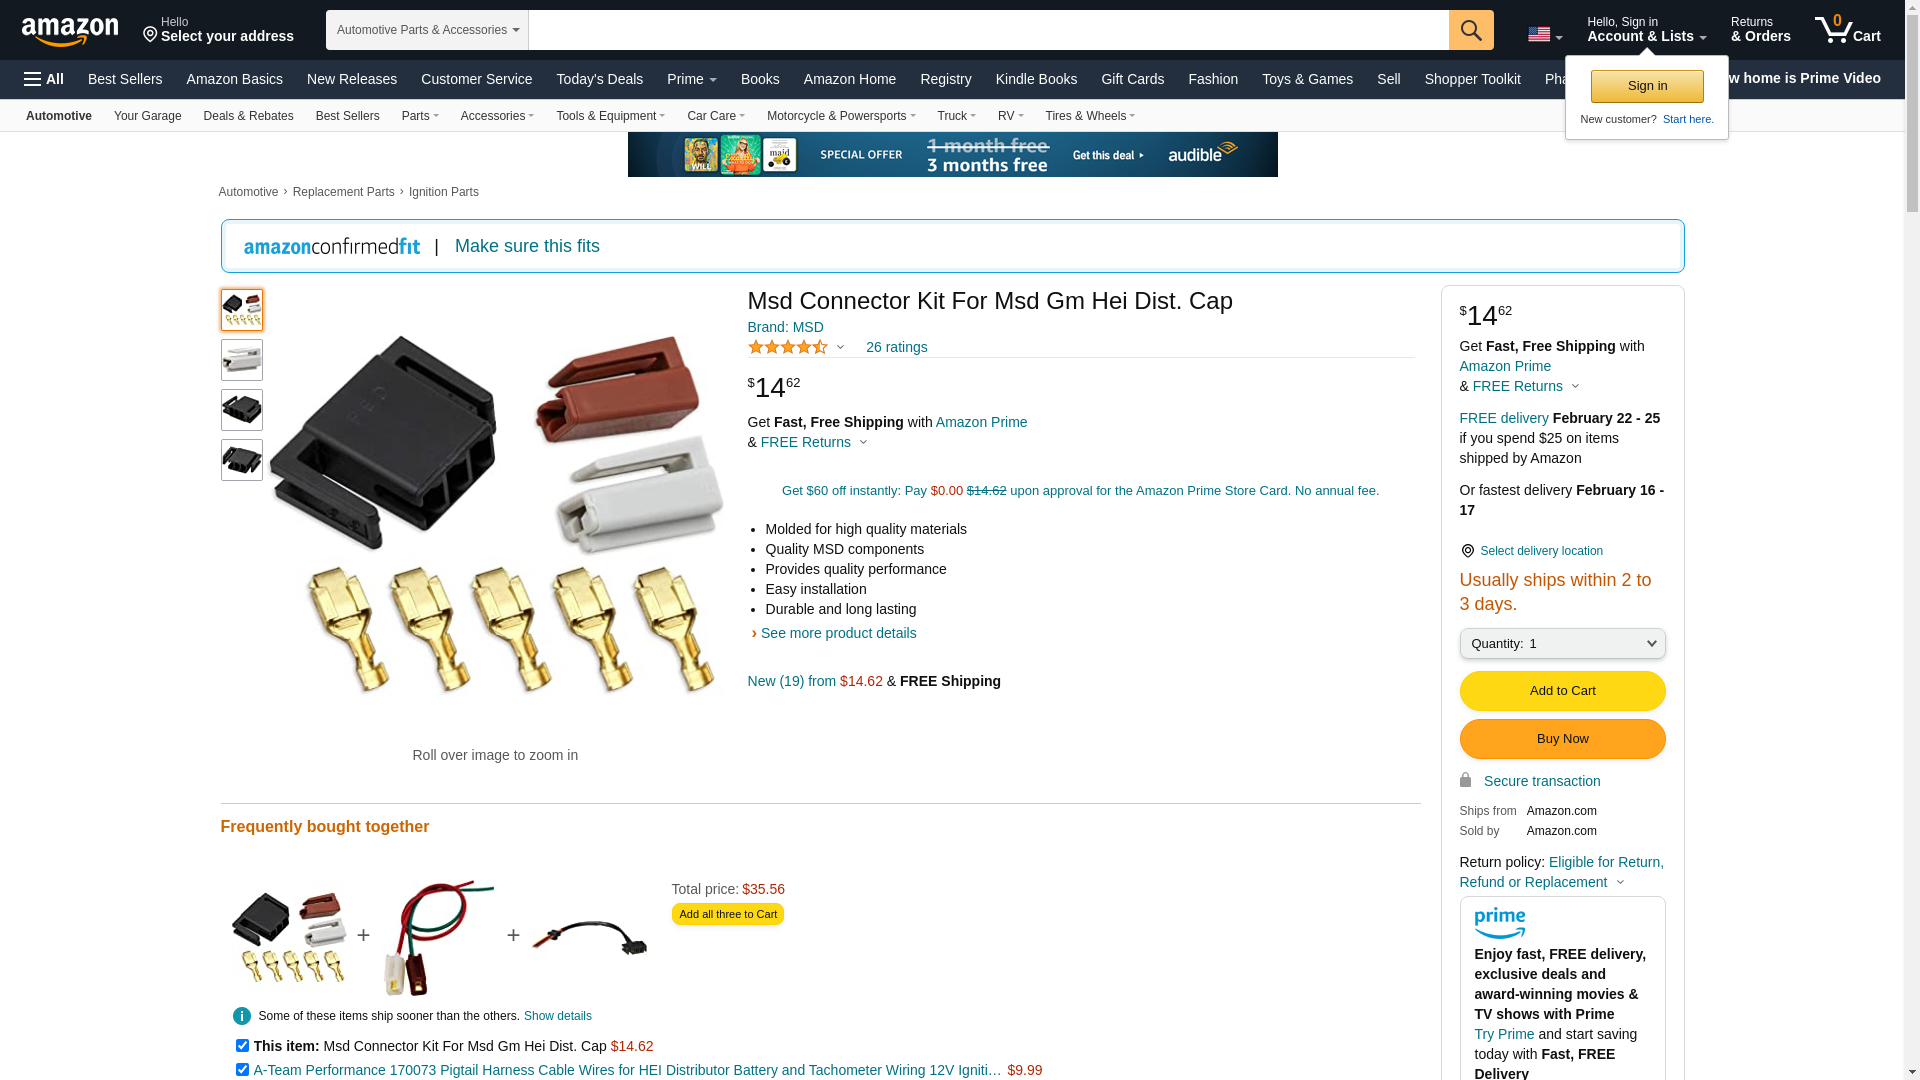Viewport: 1920px width, 1080px height.
Task: Click the Amazon logo
Action: coord(70,31)
